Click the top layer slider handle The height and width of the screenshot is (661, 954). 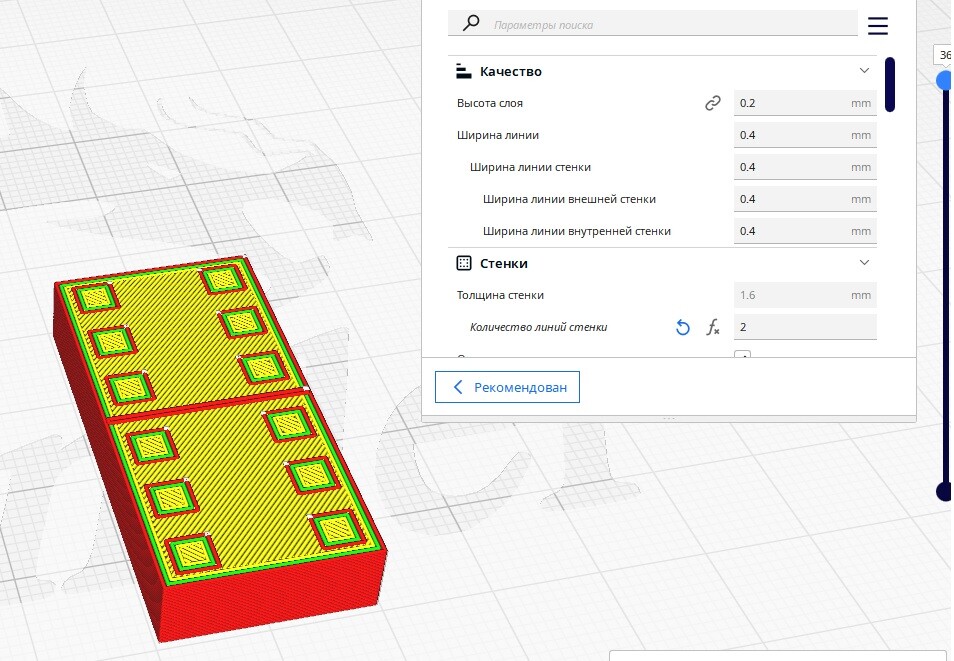click(x=945, y=80)
